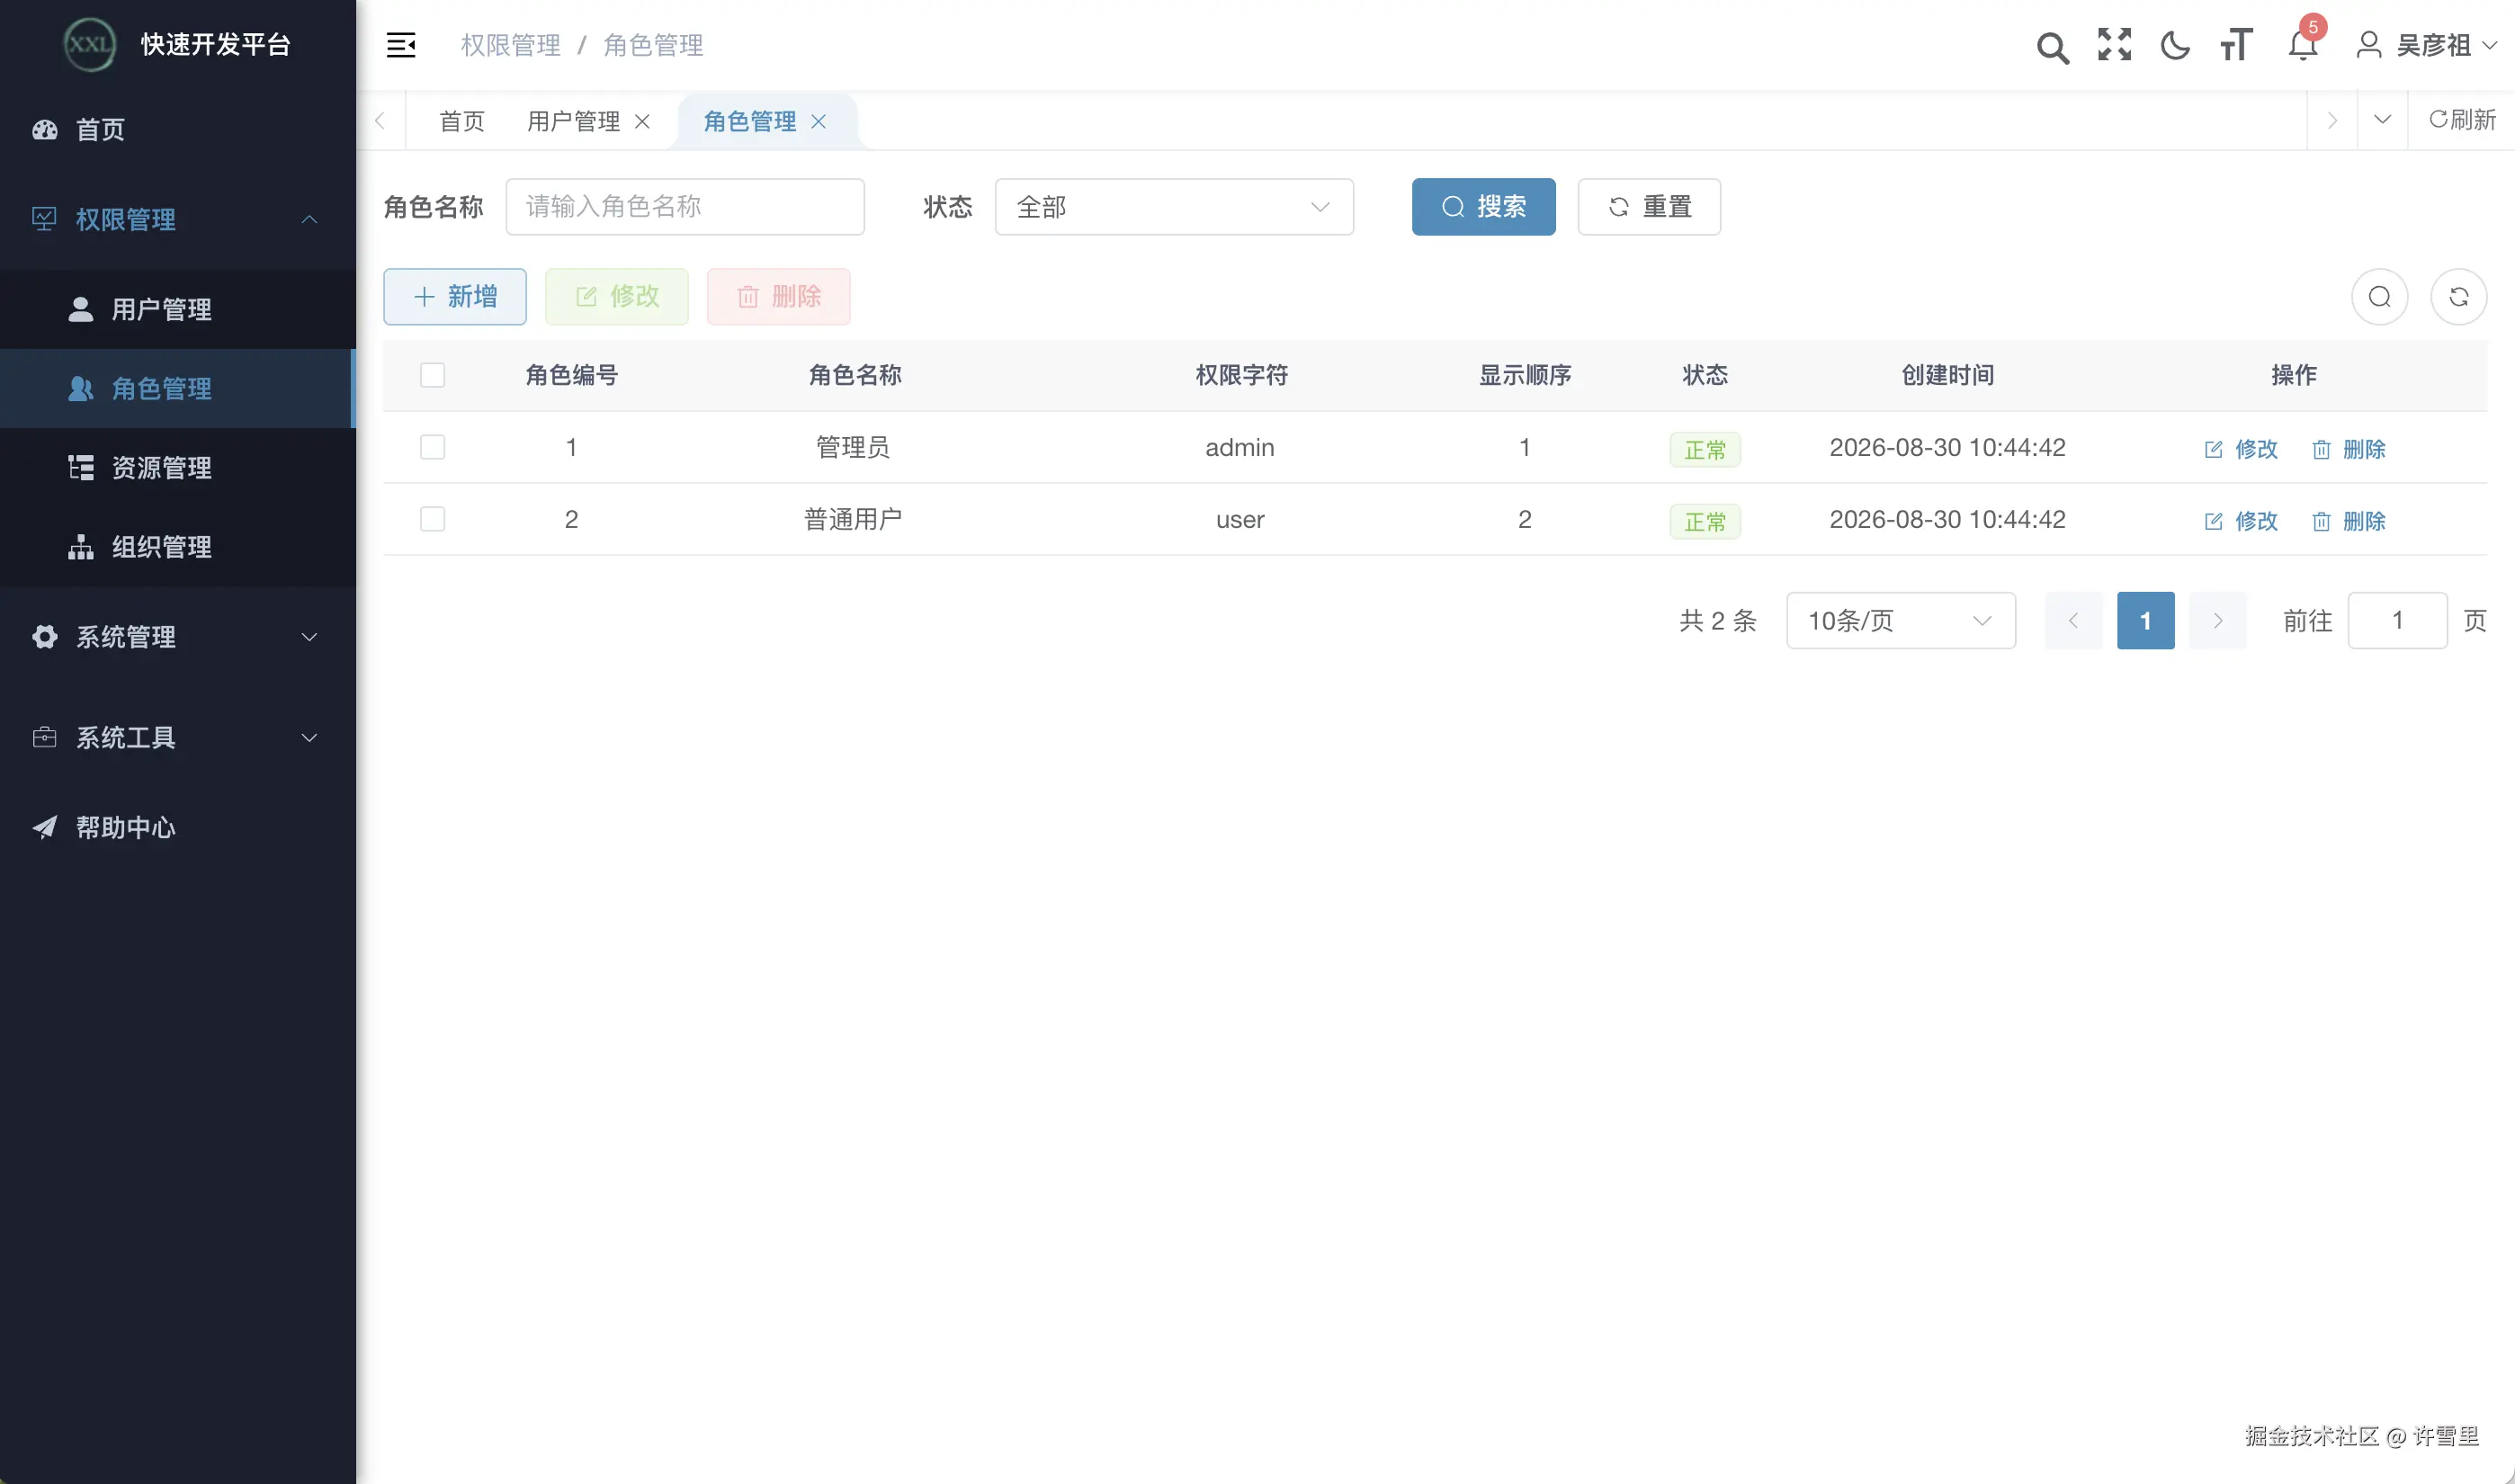2515x1484 pixels.
Task: Click the 重置 reset button
Action: 1649,207
